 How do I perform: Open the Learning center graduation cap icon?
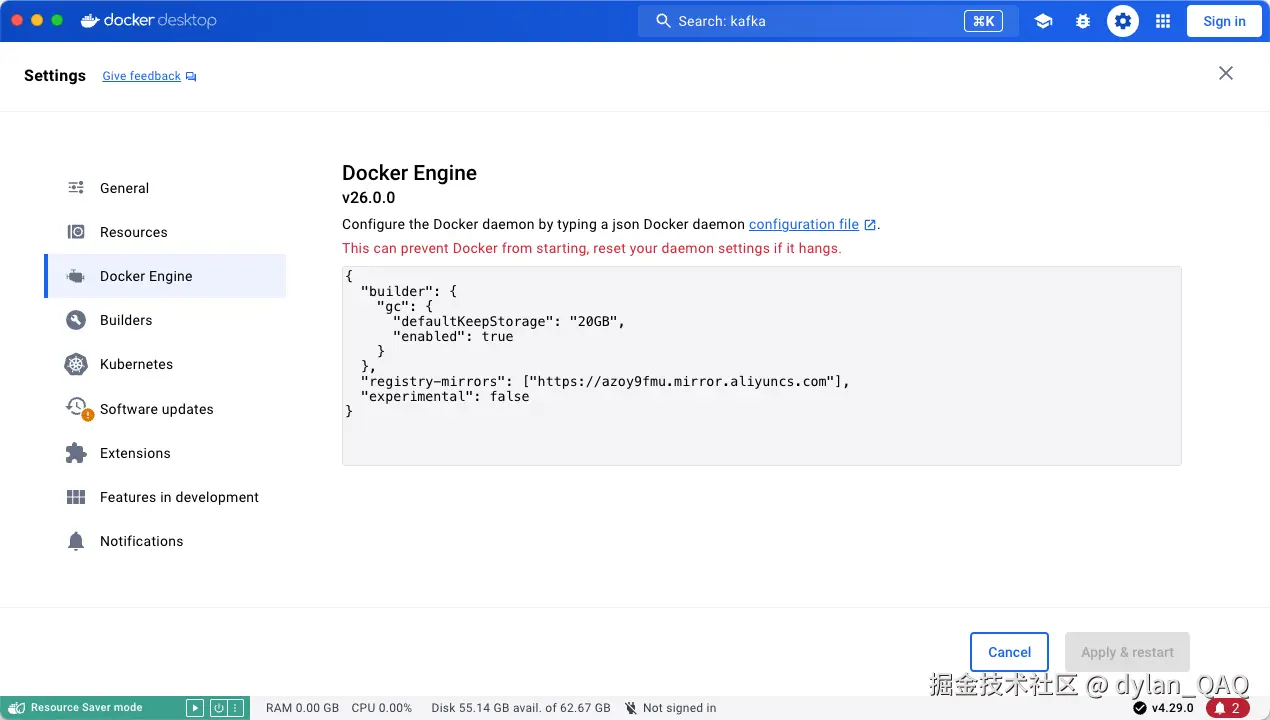[x=1043, y=21]
